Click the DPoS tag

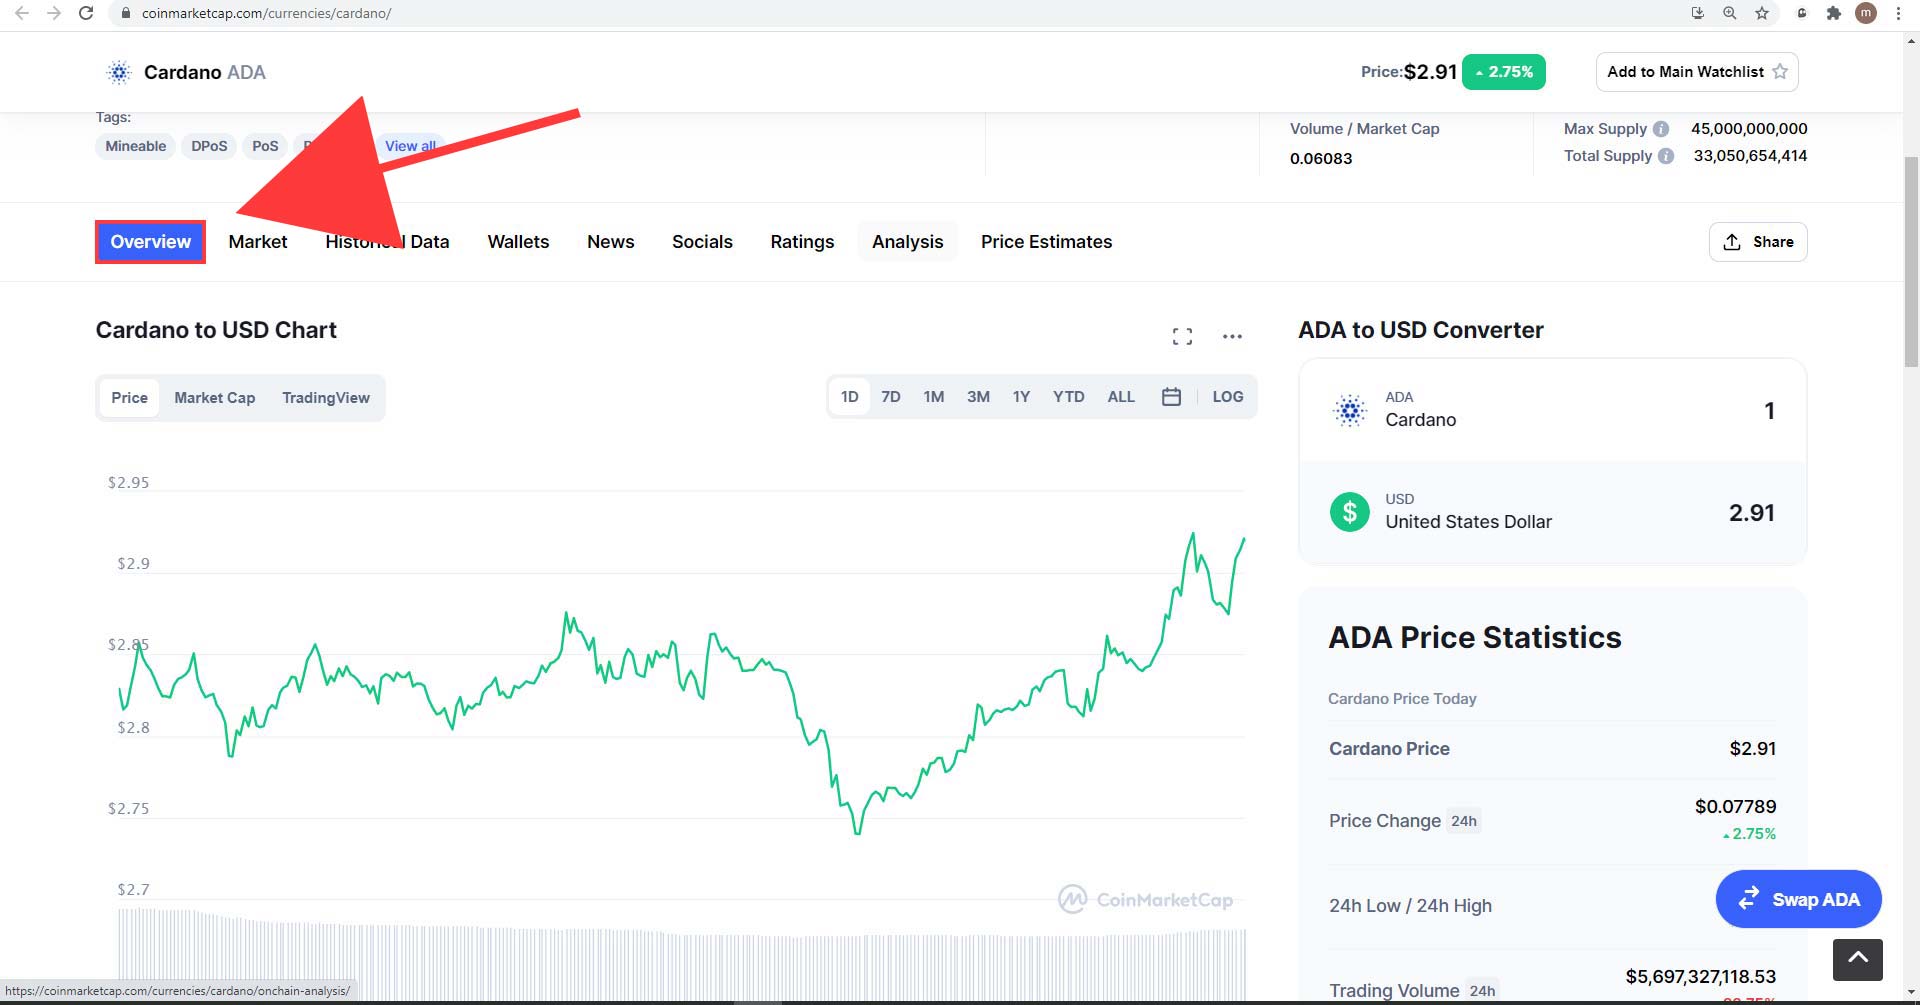click(x=209, y=146)
